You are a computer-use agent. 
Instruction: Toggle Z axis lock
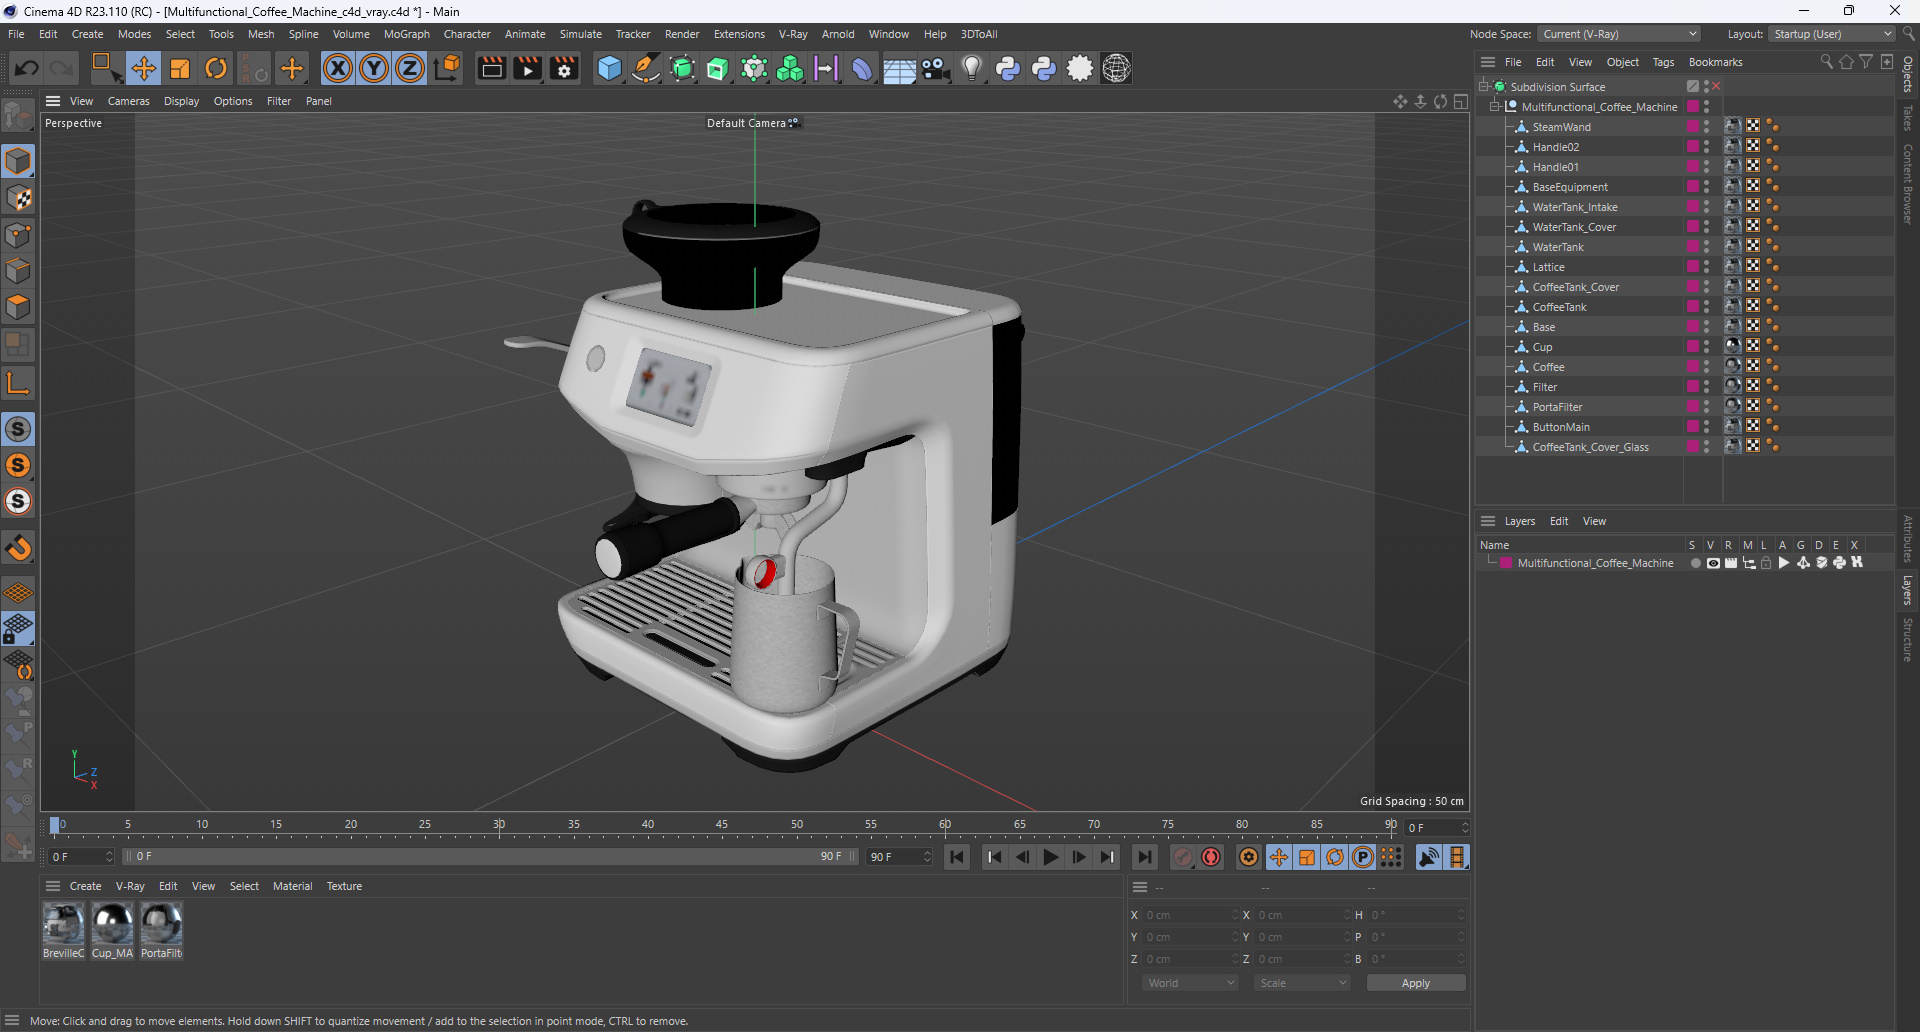[x=410, y=68]
